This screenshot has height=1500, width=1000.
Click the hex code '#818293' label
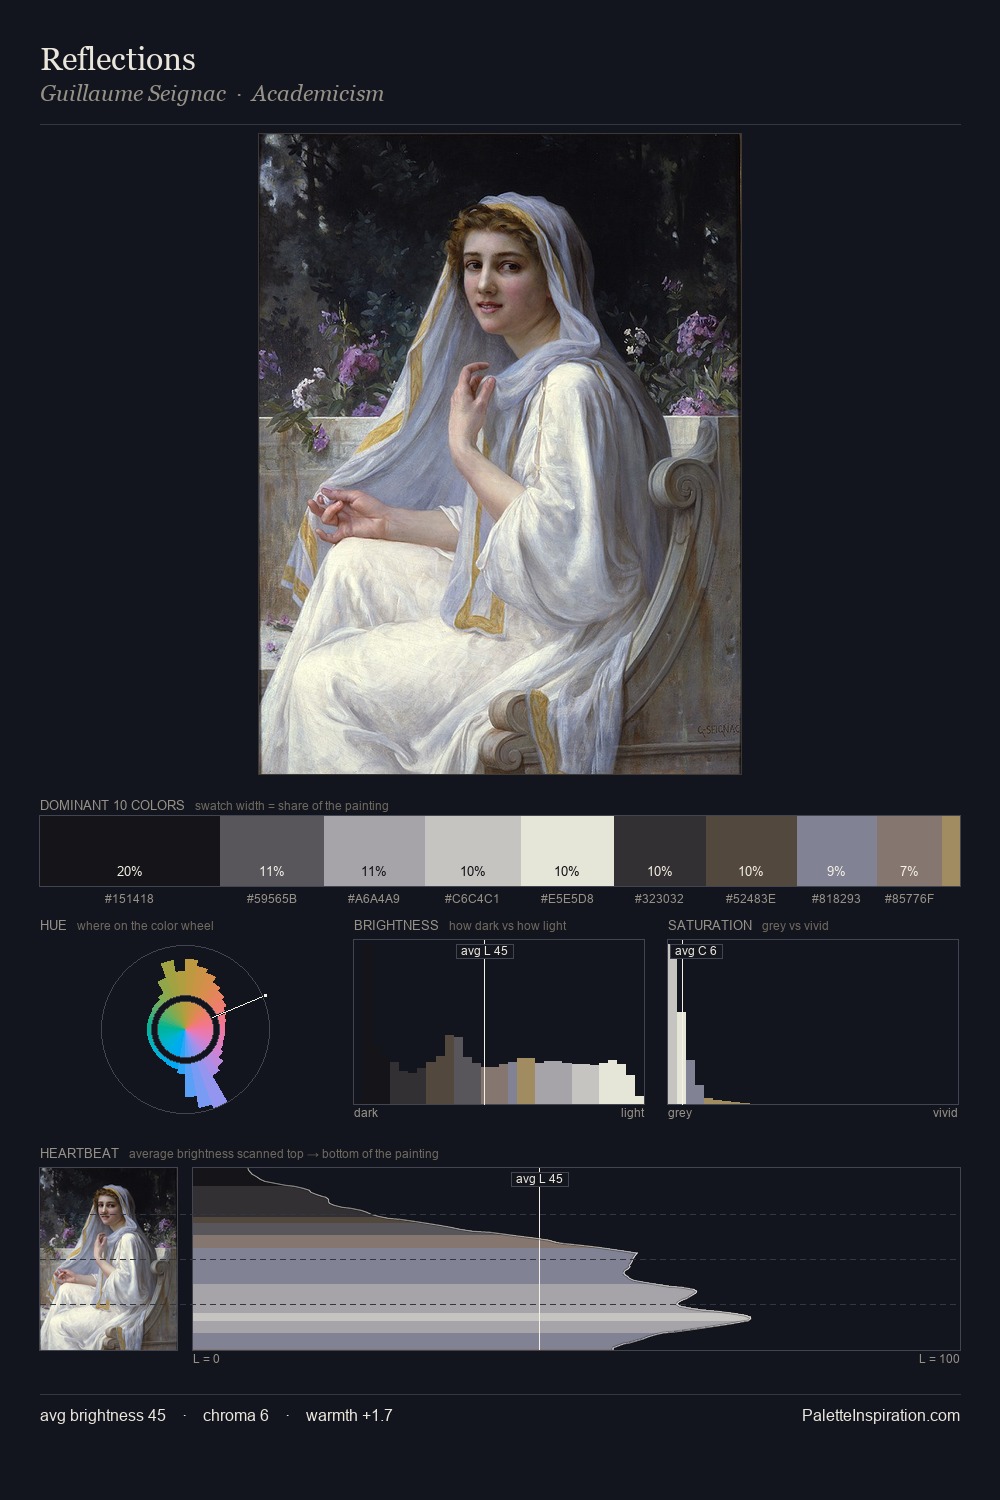coord(836,899)
